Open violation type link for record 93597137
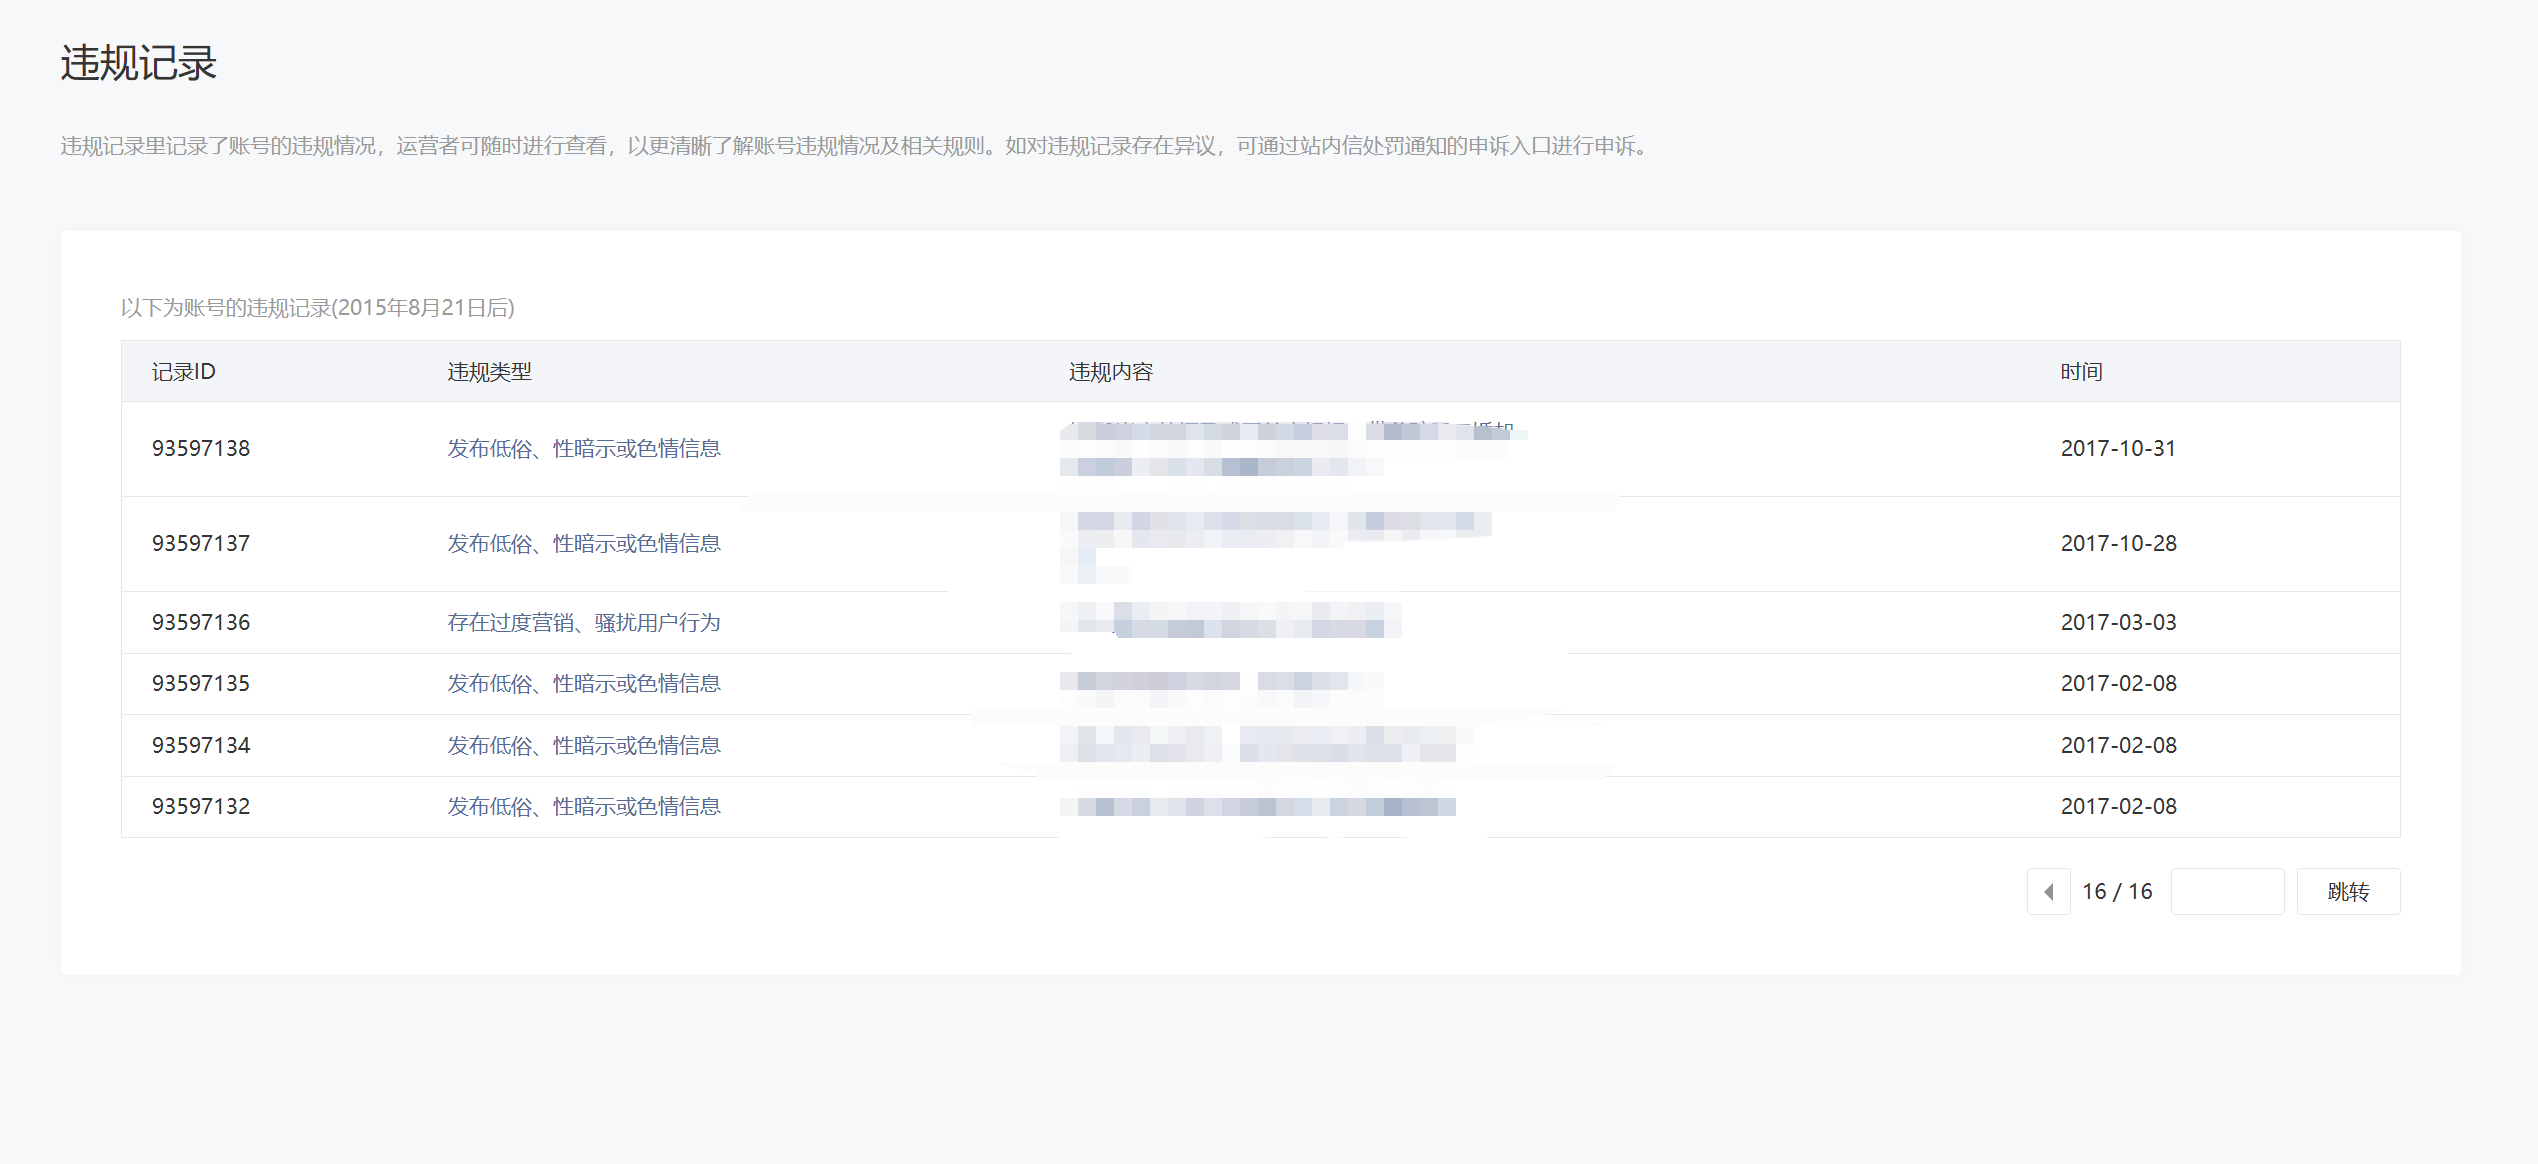The width and height of the screenshot is (2538, 1164). (584, 543)
